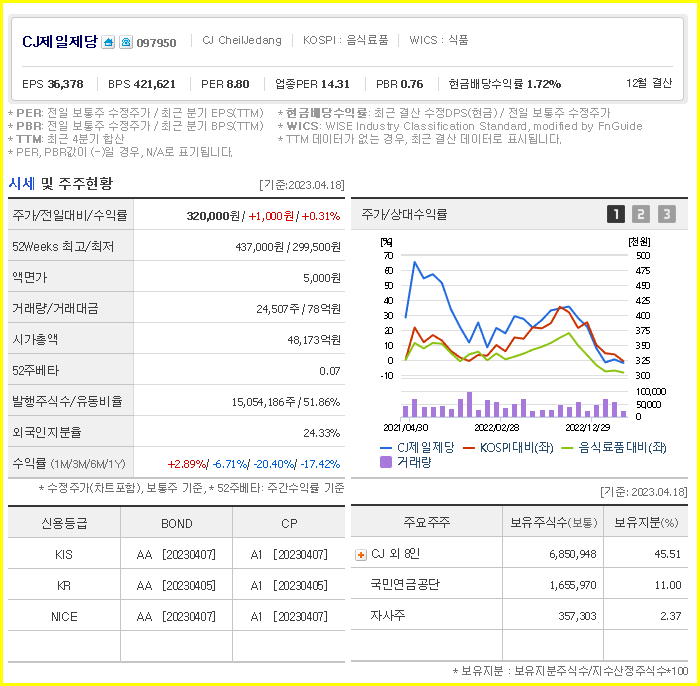Click the NICE CP rating A1 [20230407]

pyautogui.click(x=289, y=617)
